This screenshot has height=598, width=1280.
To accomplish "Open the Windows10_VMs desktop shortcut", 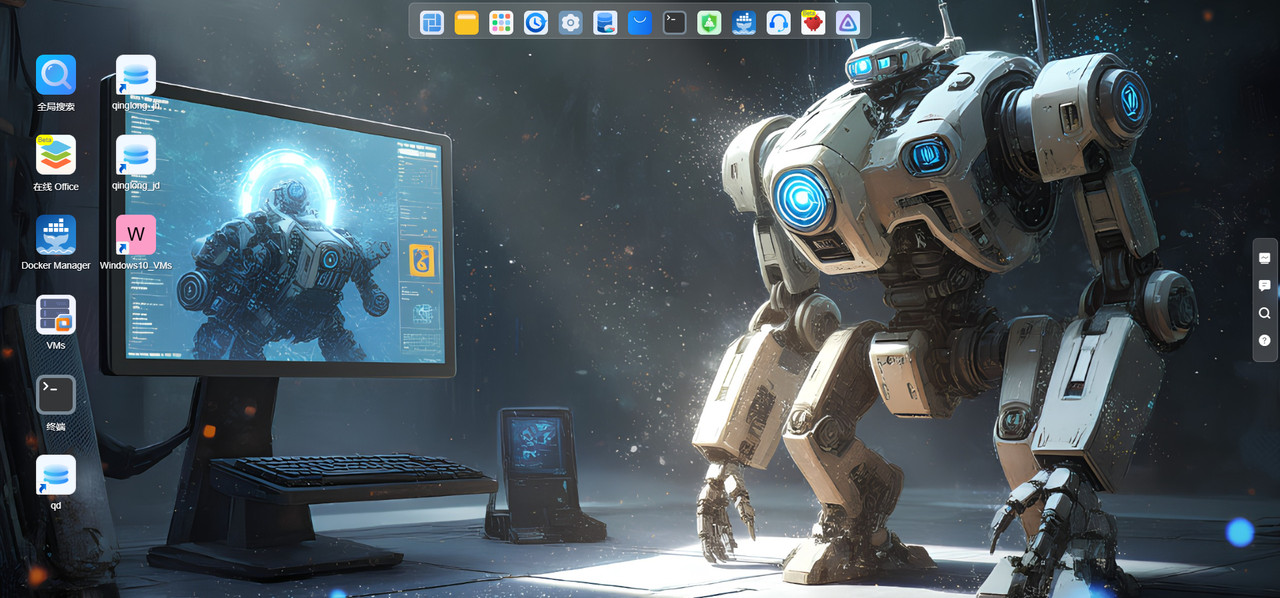I will click(x=136, y=235).
